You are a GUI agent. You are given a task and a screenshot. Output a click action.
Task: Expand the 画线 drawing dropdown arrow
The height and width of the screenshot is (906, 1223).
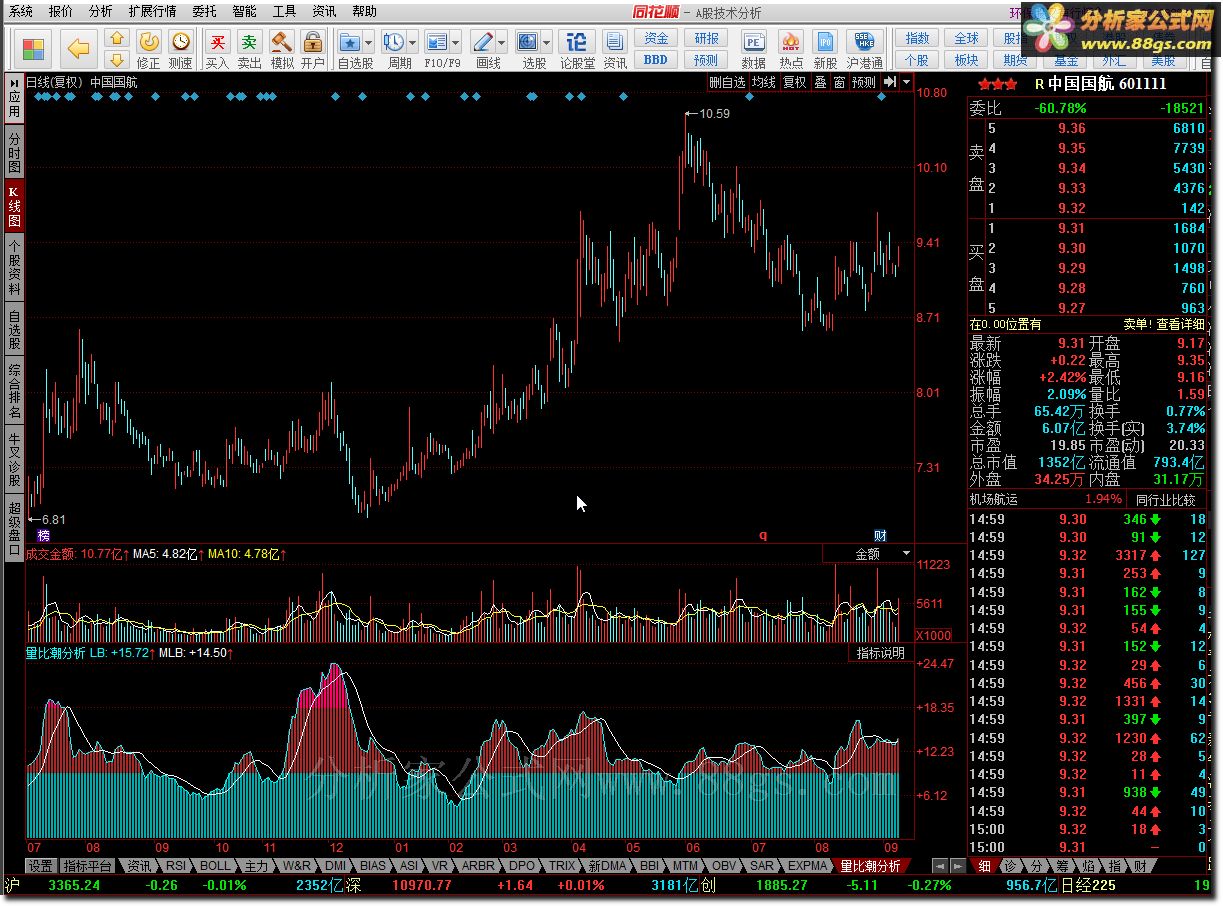click(501, 43)
